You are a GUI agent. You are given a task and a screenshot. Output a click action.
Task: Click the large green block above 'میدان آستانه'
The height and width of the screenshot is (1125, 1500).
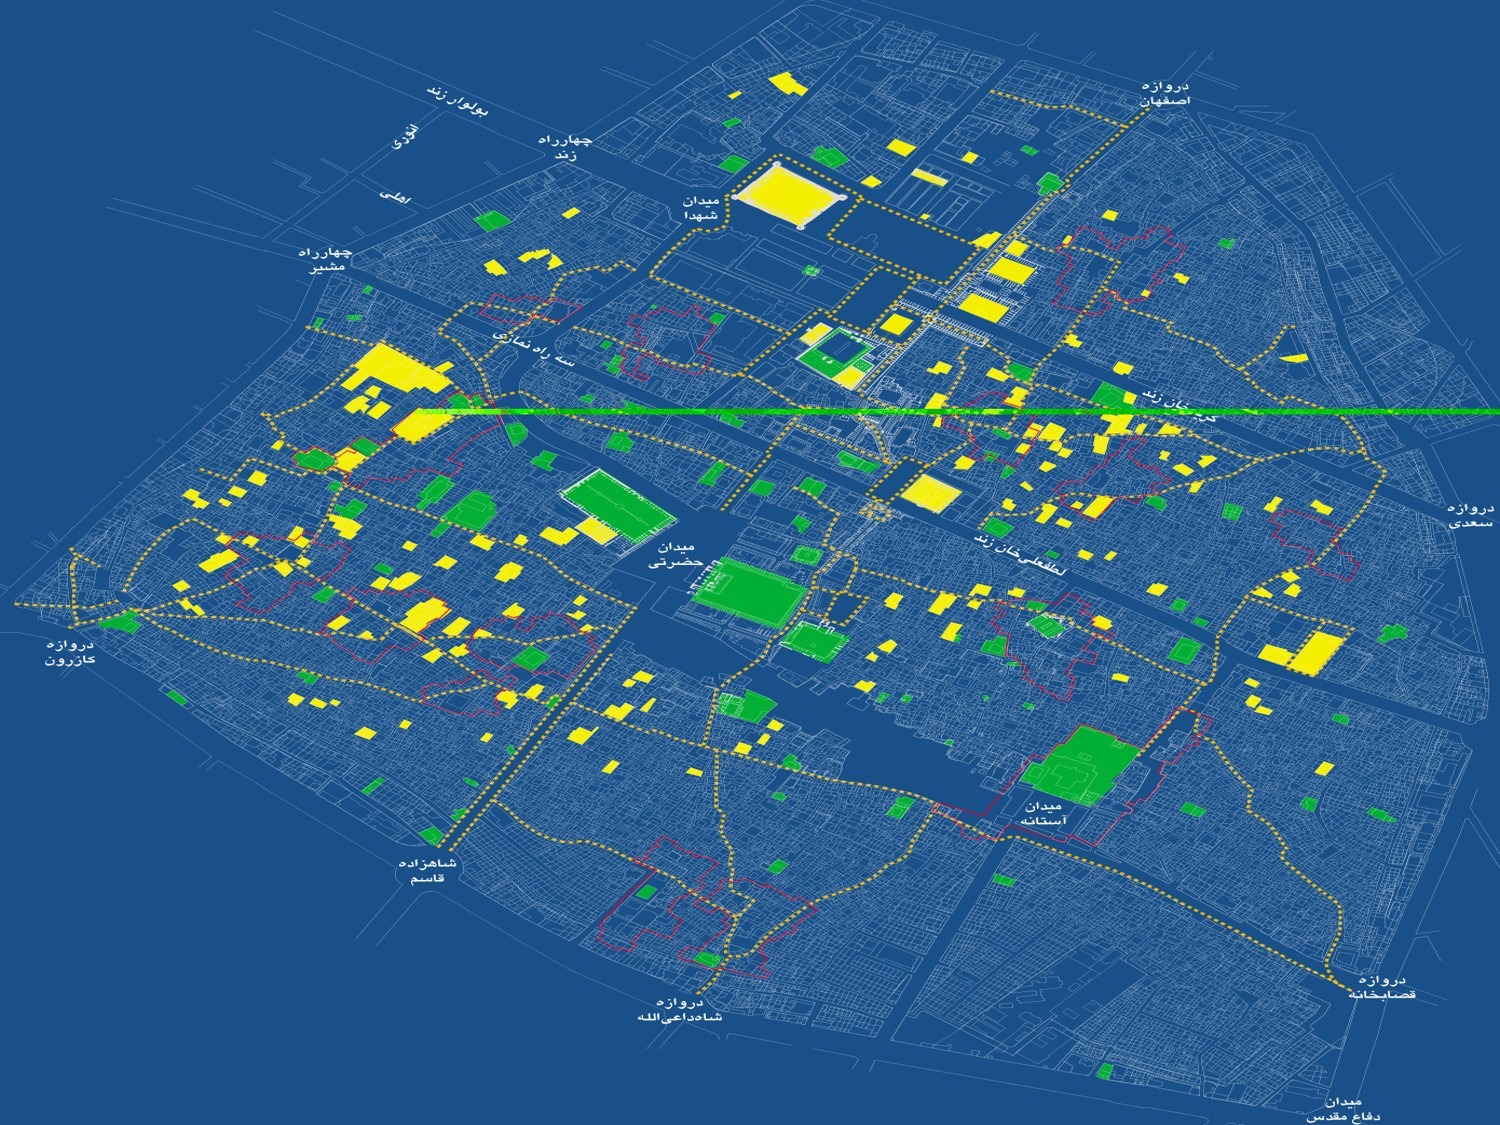point(1080,765)
